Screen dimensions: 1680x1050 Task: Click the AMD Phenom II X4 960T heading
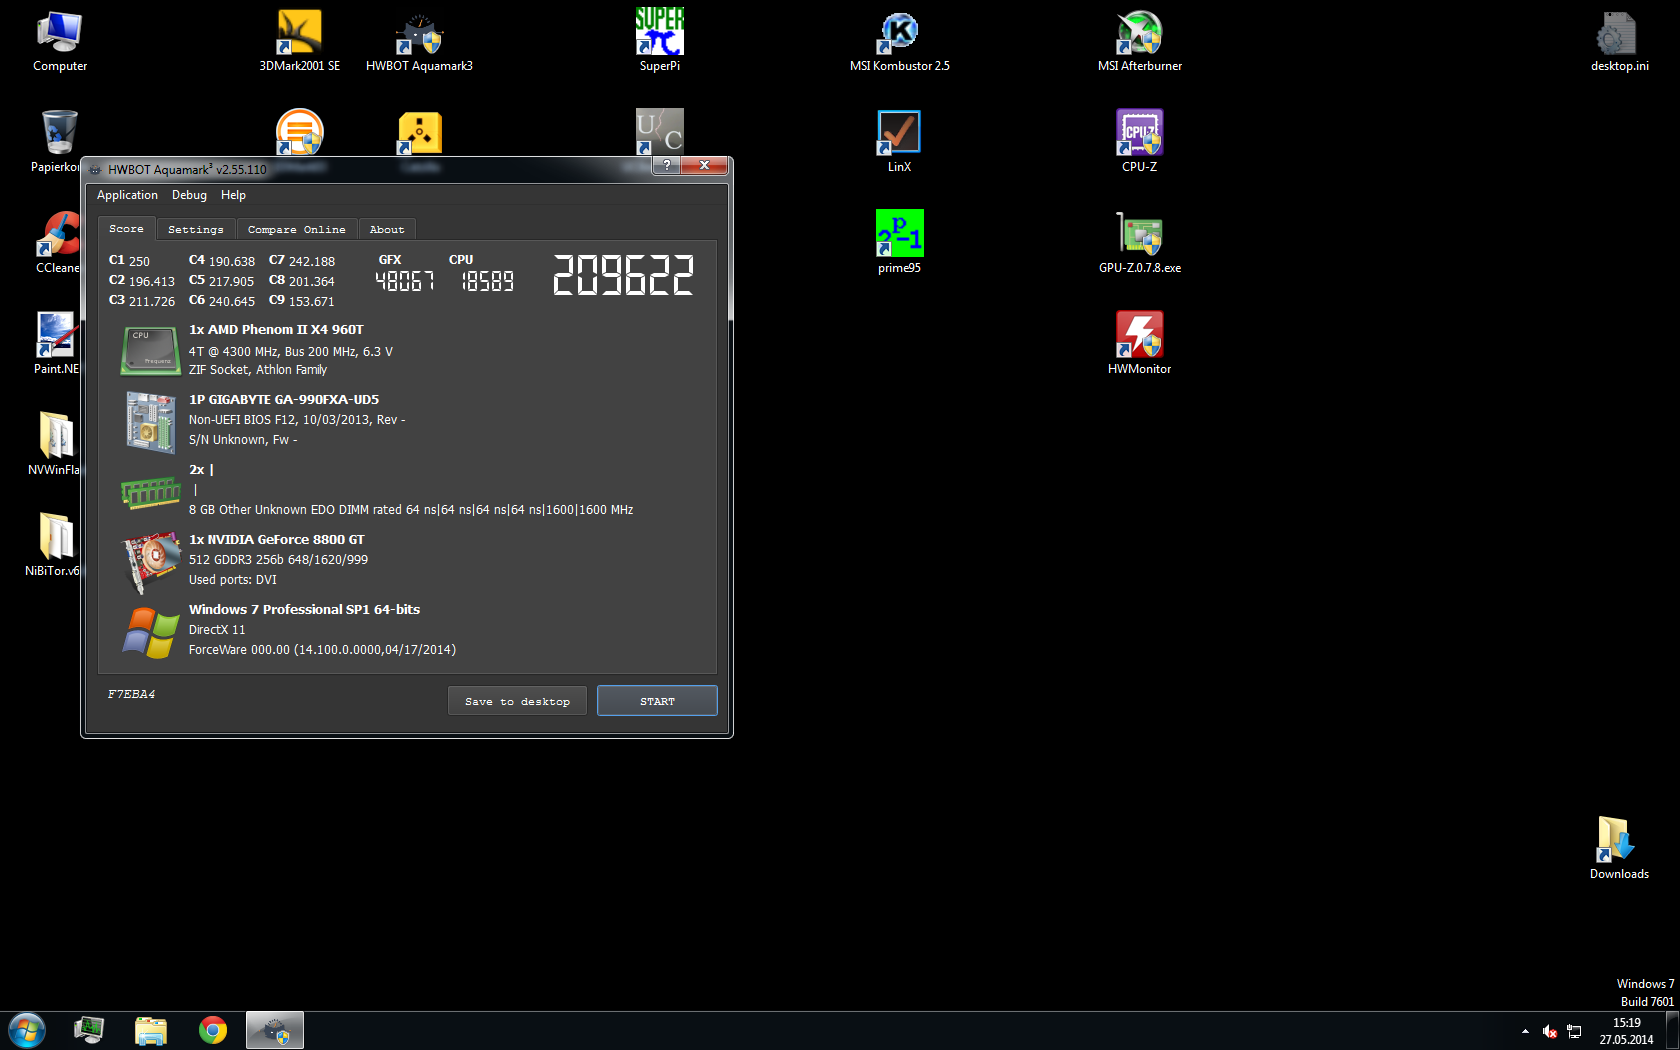tap(276, 330)
